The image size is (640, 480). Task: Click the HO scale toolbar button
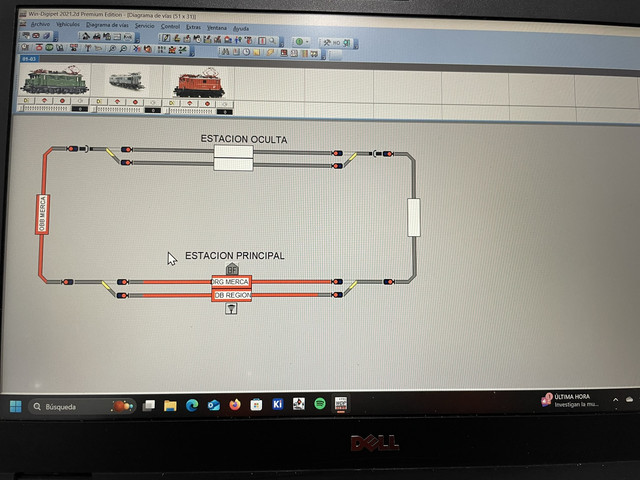[336, 43]
